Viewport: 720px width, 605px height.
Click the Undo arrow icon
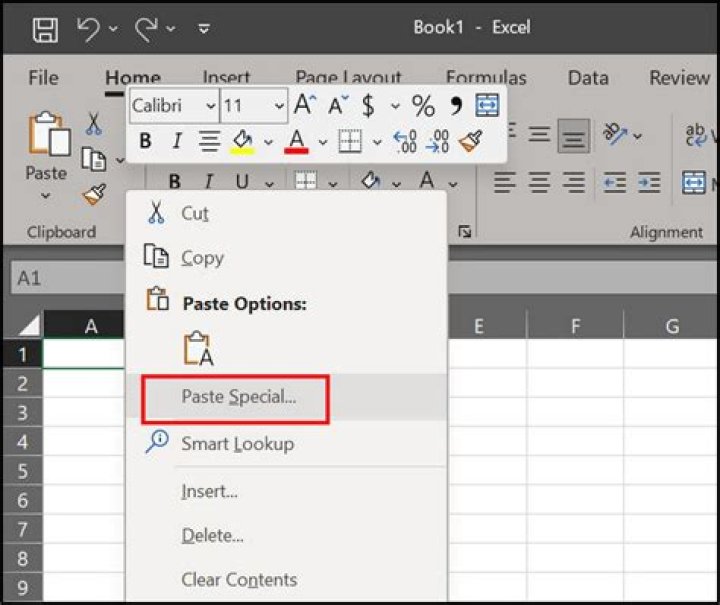(x=88, y=29)
